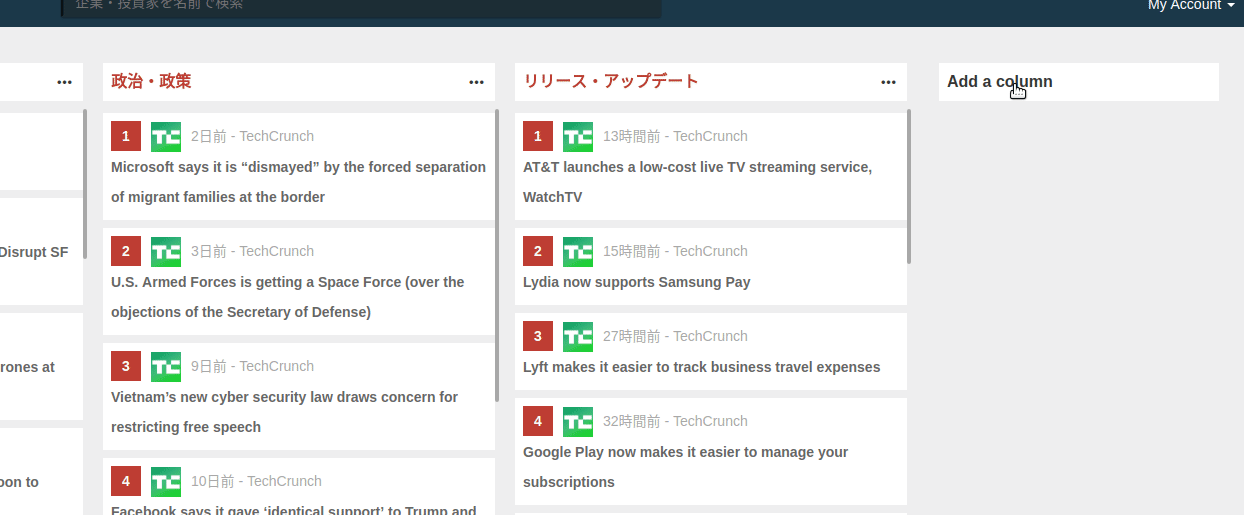Click TechCrunch logo on Vietnam cyber security article

coord(166,366)
